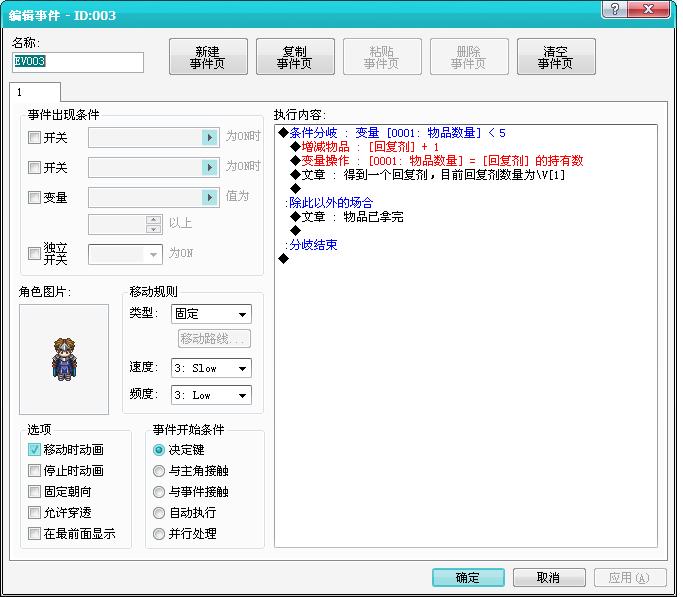Enable the first 开关 condition checkbox
The image size is (683, 597).
[34, 138]
